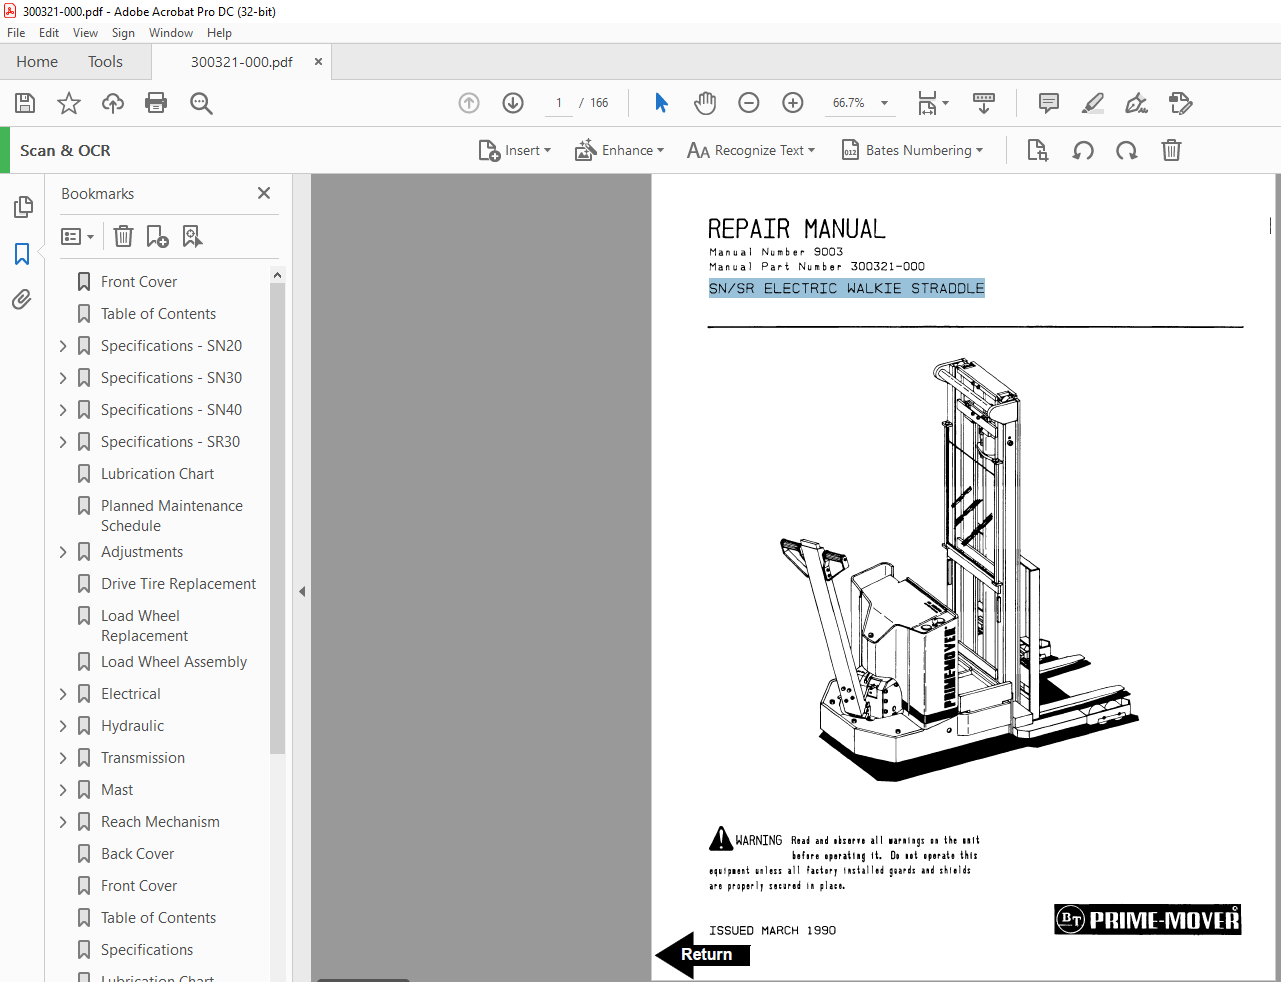Click the extract page icon in OCR bar

tap(1038, 151)
